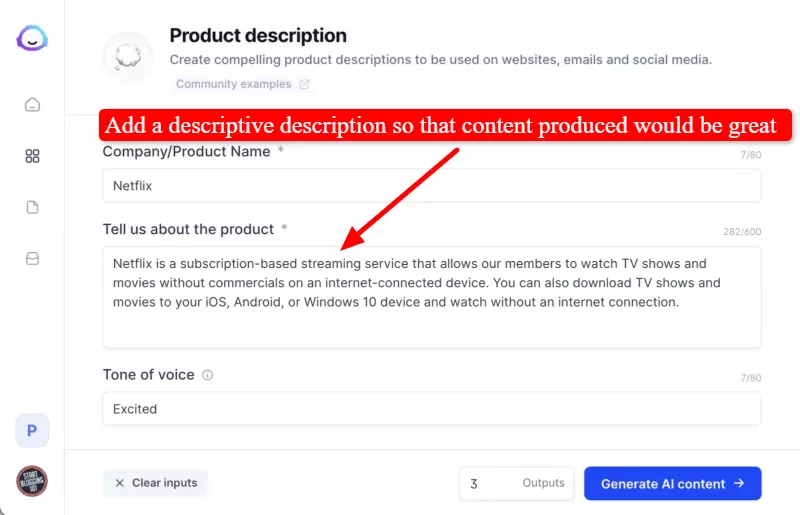Image resolution: width=800 pixels, height=515 pixels.
Task: Click the 7/80 counter above the Excited field
Action: point(751,378)
